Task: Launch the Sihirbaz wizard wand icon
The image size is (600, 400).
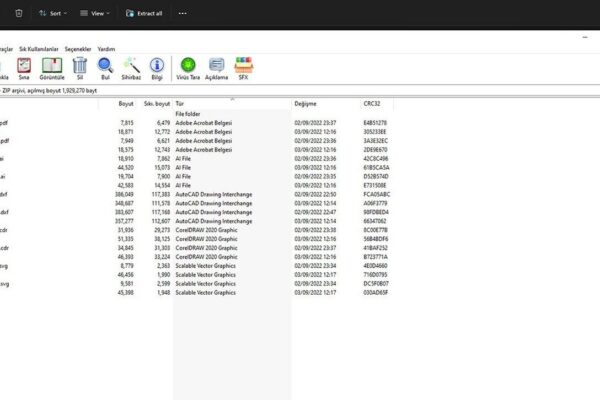Action: coord(130,68)
